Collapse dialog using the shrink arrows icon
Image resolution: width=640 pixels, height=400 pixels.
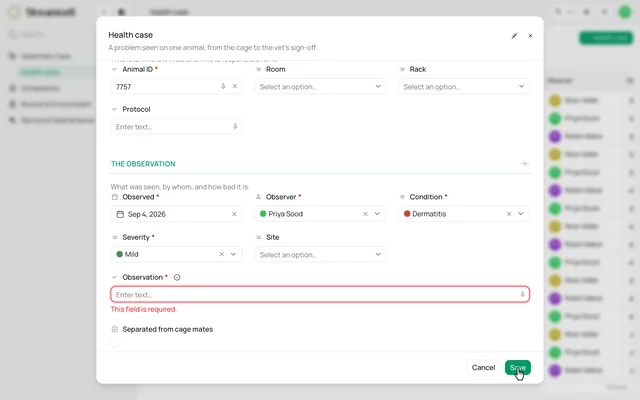point(514,36)
